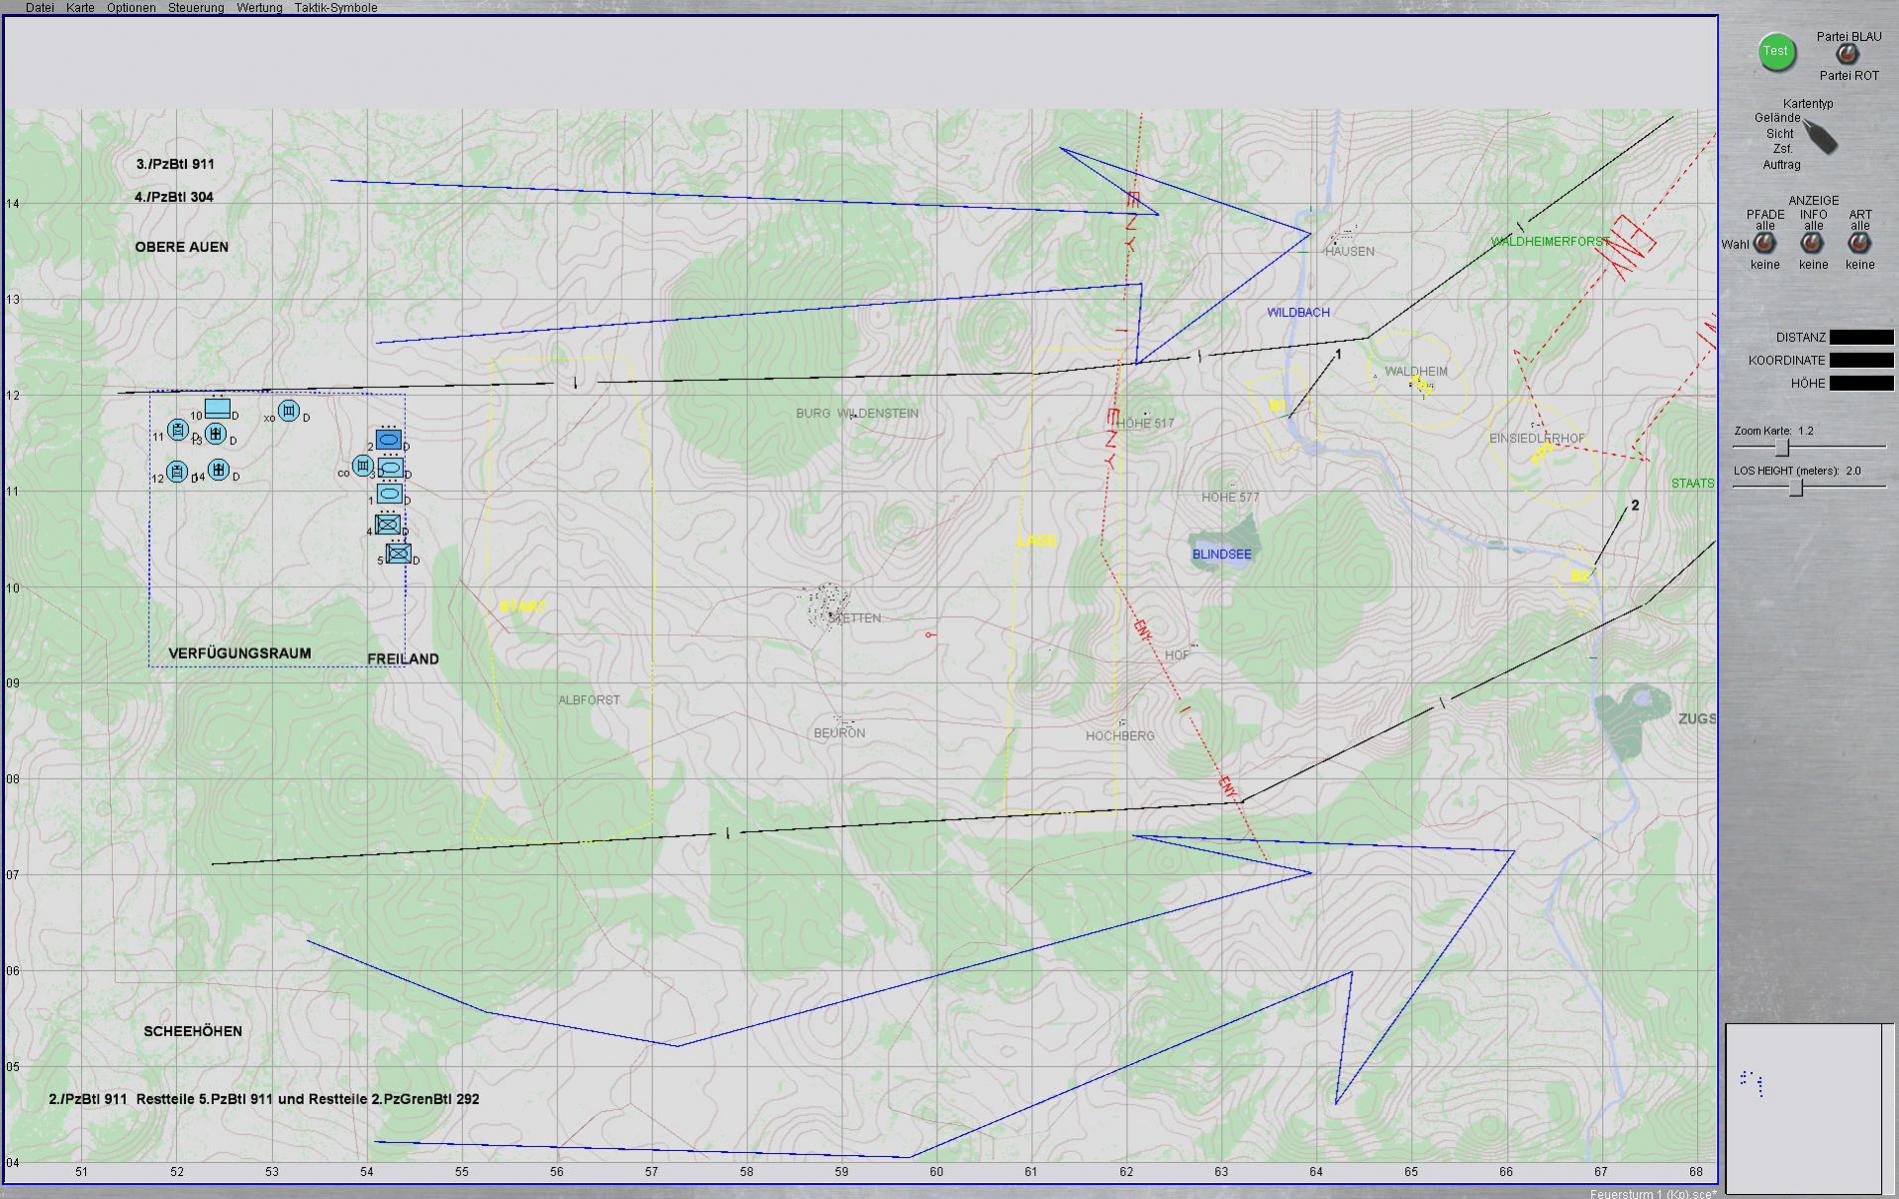
Task: Click the LOS HEIGHT slider handle
Action: coord(1796,487)
